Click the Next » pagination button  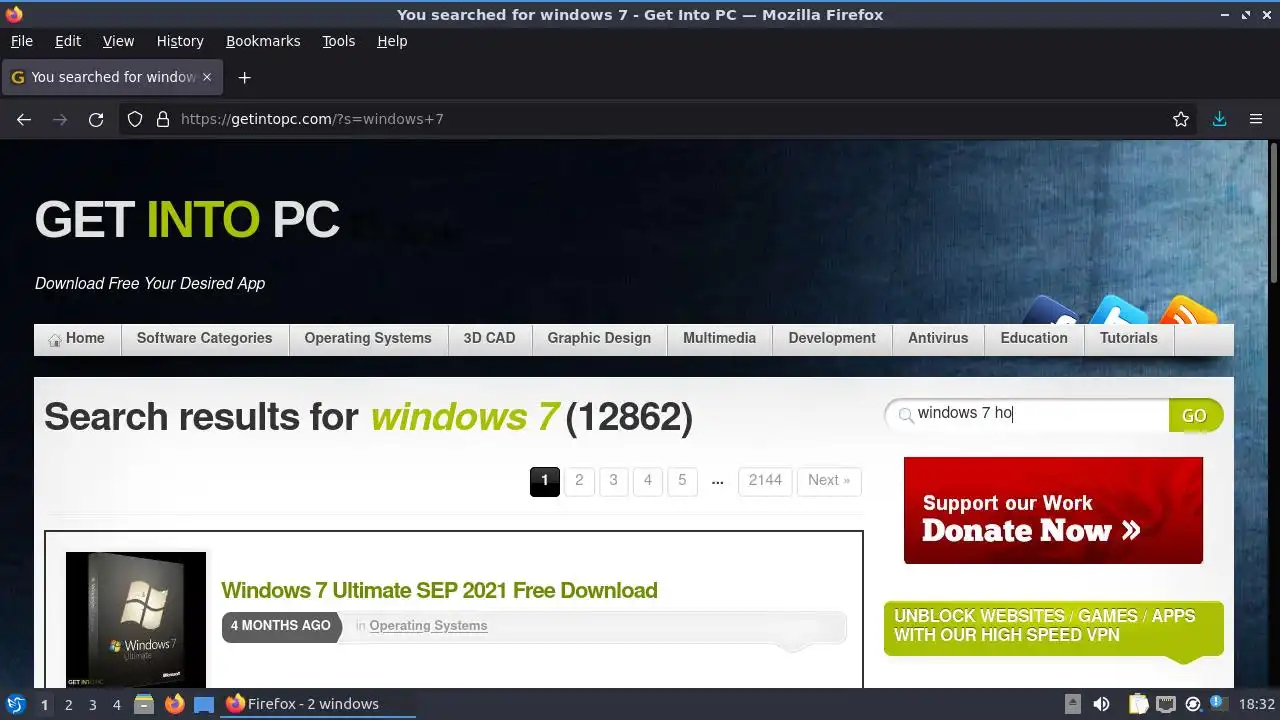click(829, 481)
